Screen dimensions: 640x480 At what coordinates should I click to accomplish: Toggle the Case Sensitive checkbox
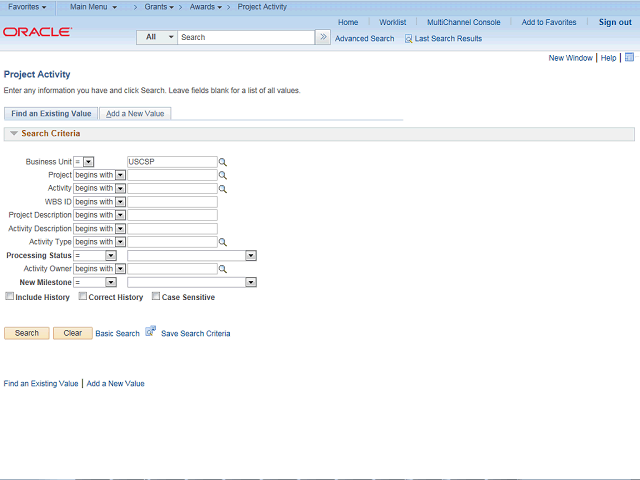click(156, 296)
